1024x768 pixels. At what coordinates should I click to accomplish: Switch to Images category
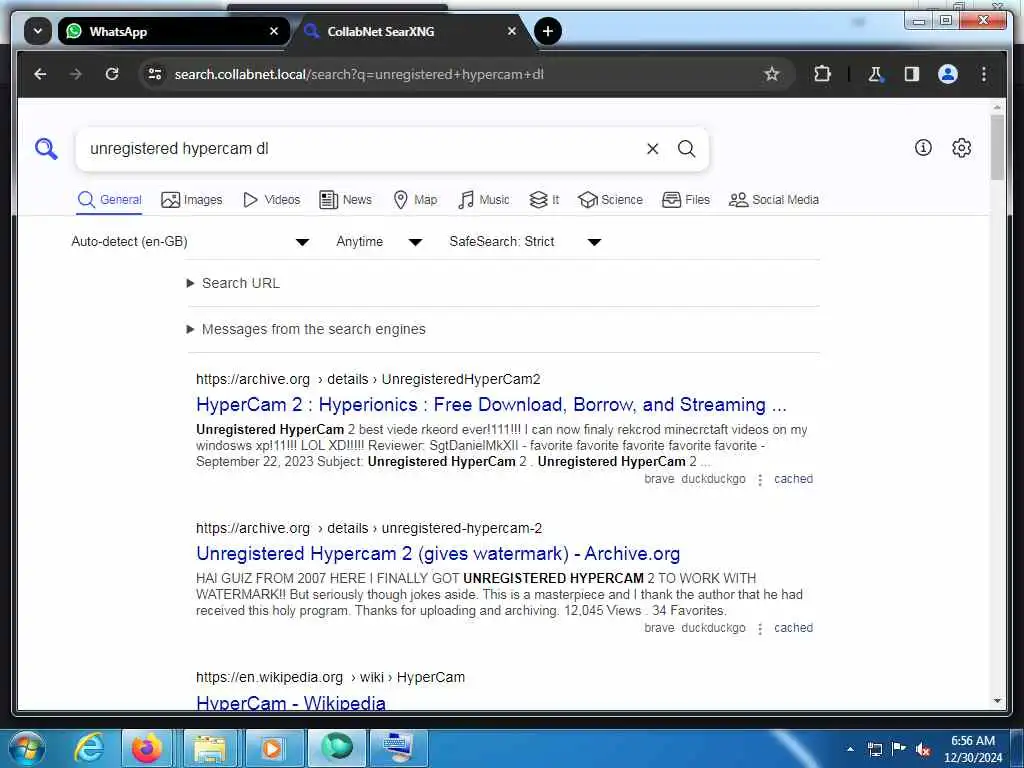[192, 200]
